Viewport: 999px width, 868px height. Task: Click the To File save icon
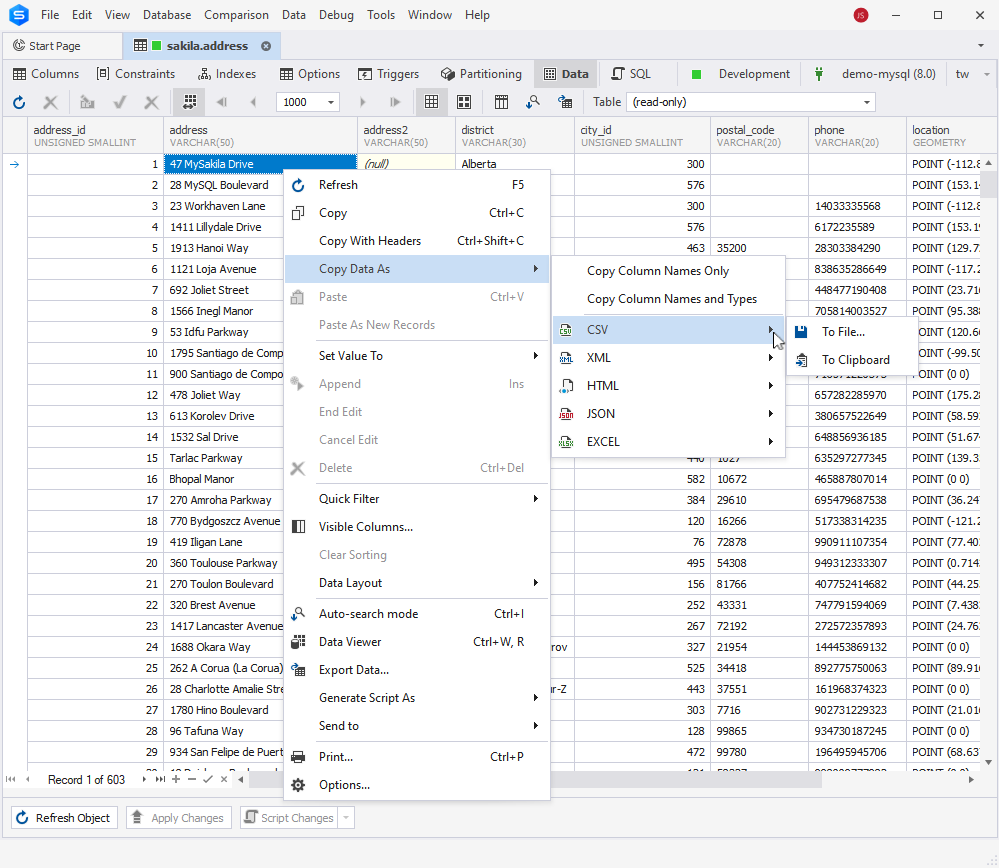click(801, 332)
